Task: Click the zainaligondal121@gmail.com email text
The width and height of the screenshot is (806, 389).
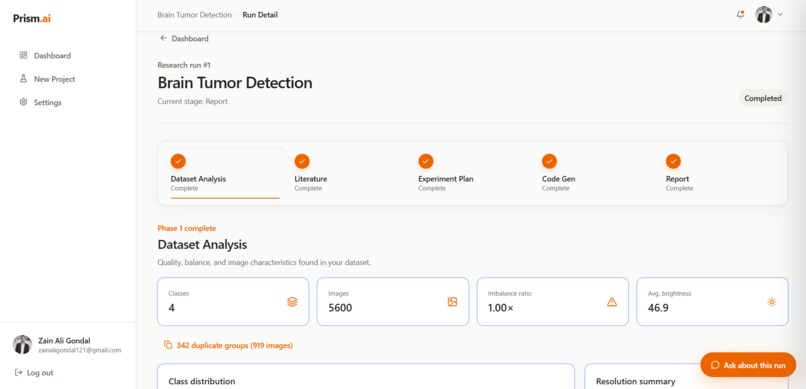Action: point(80,350)
